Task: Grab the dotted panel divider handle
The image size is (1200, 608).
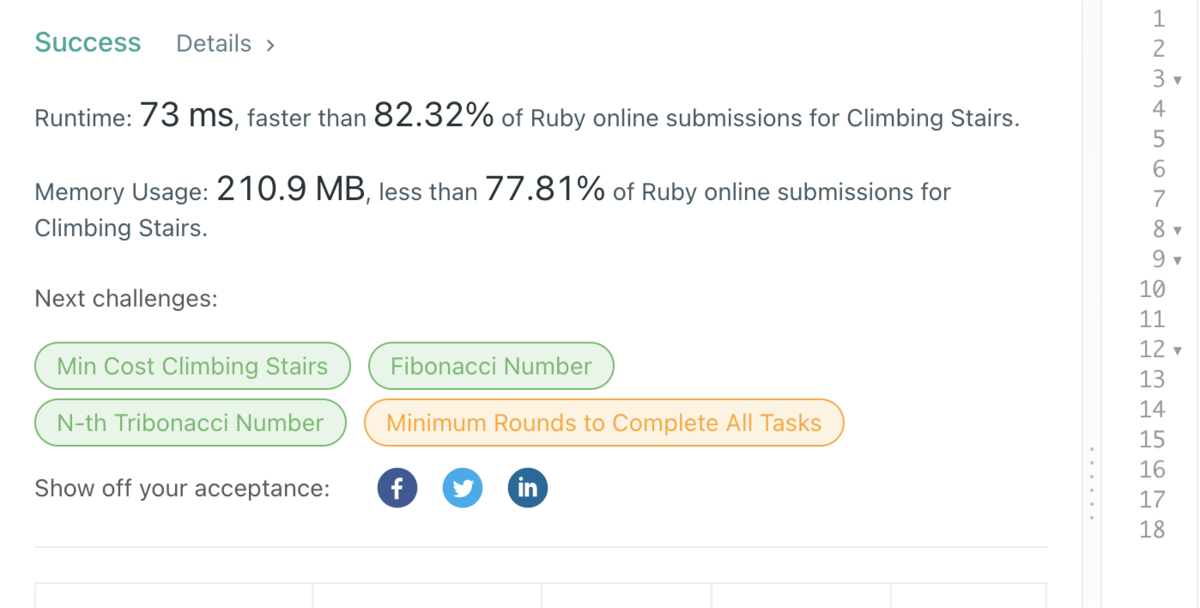Action: pyautogui.click(x=1092, y=482)
